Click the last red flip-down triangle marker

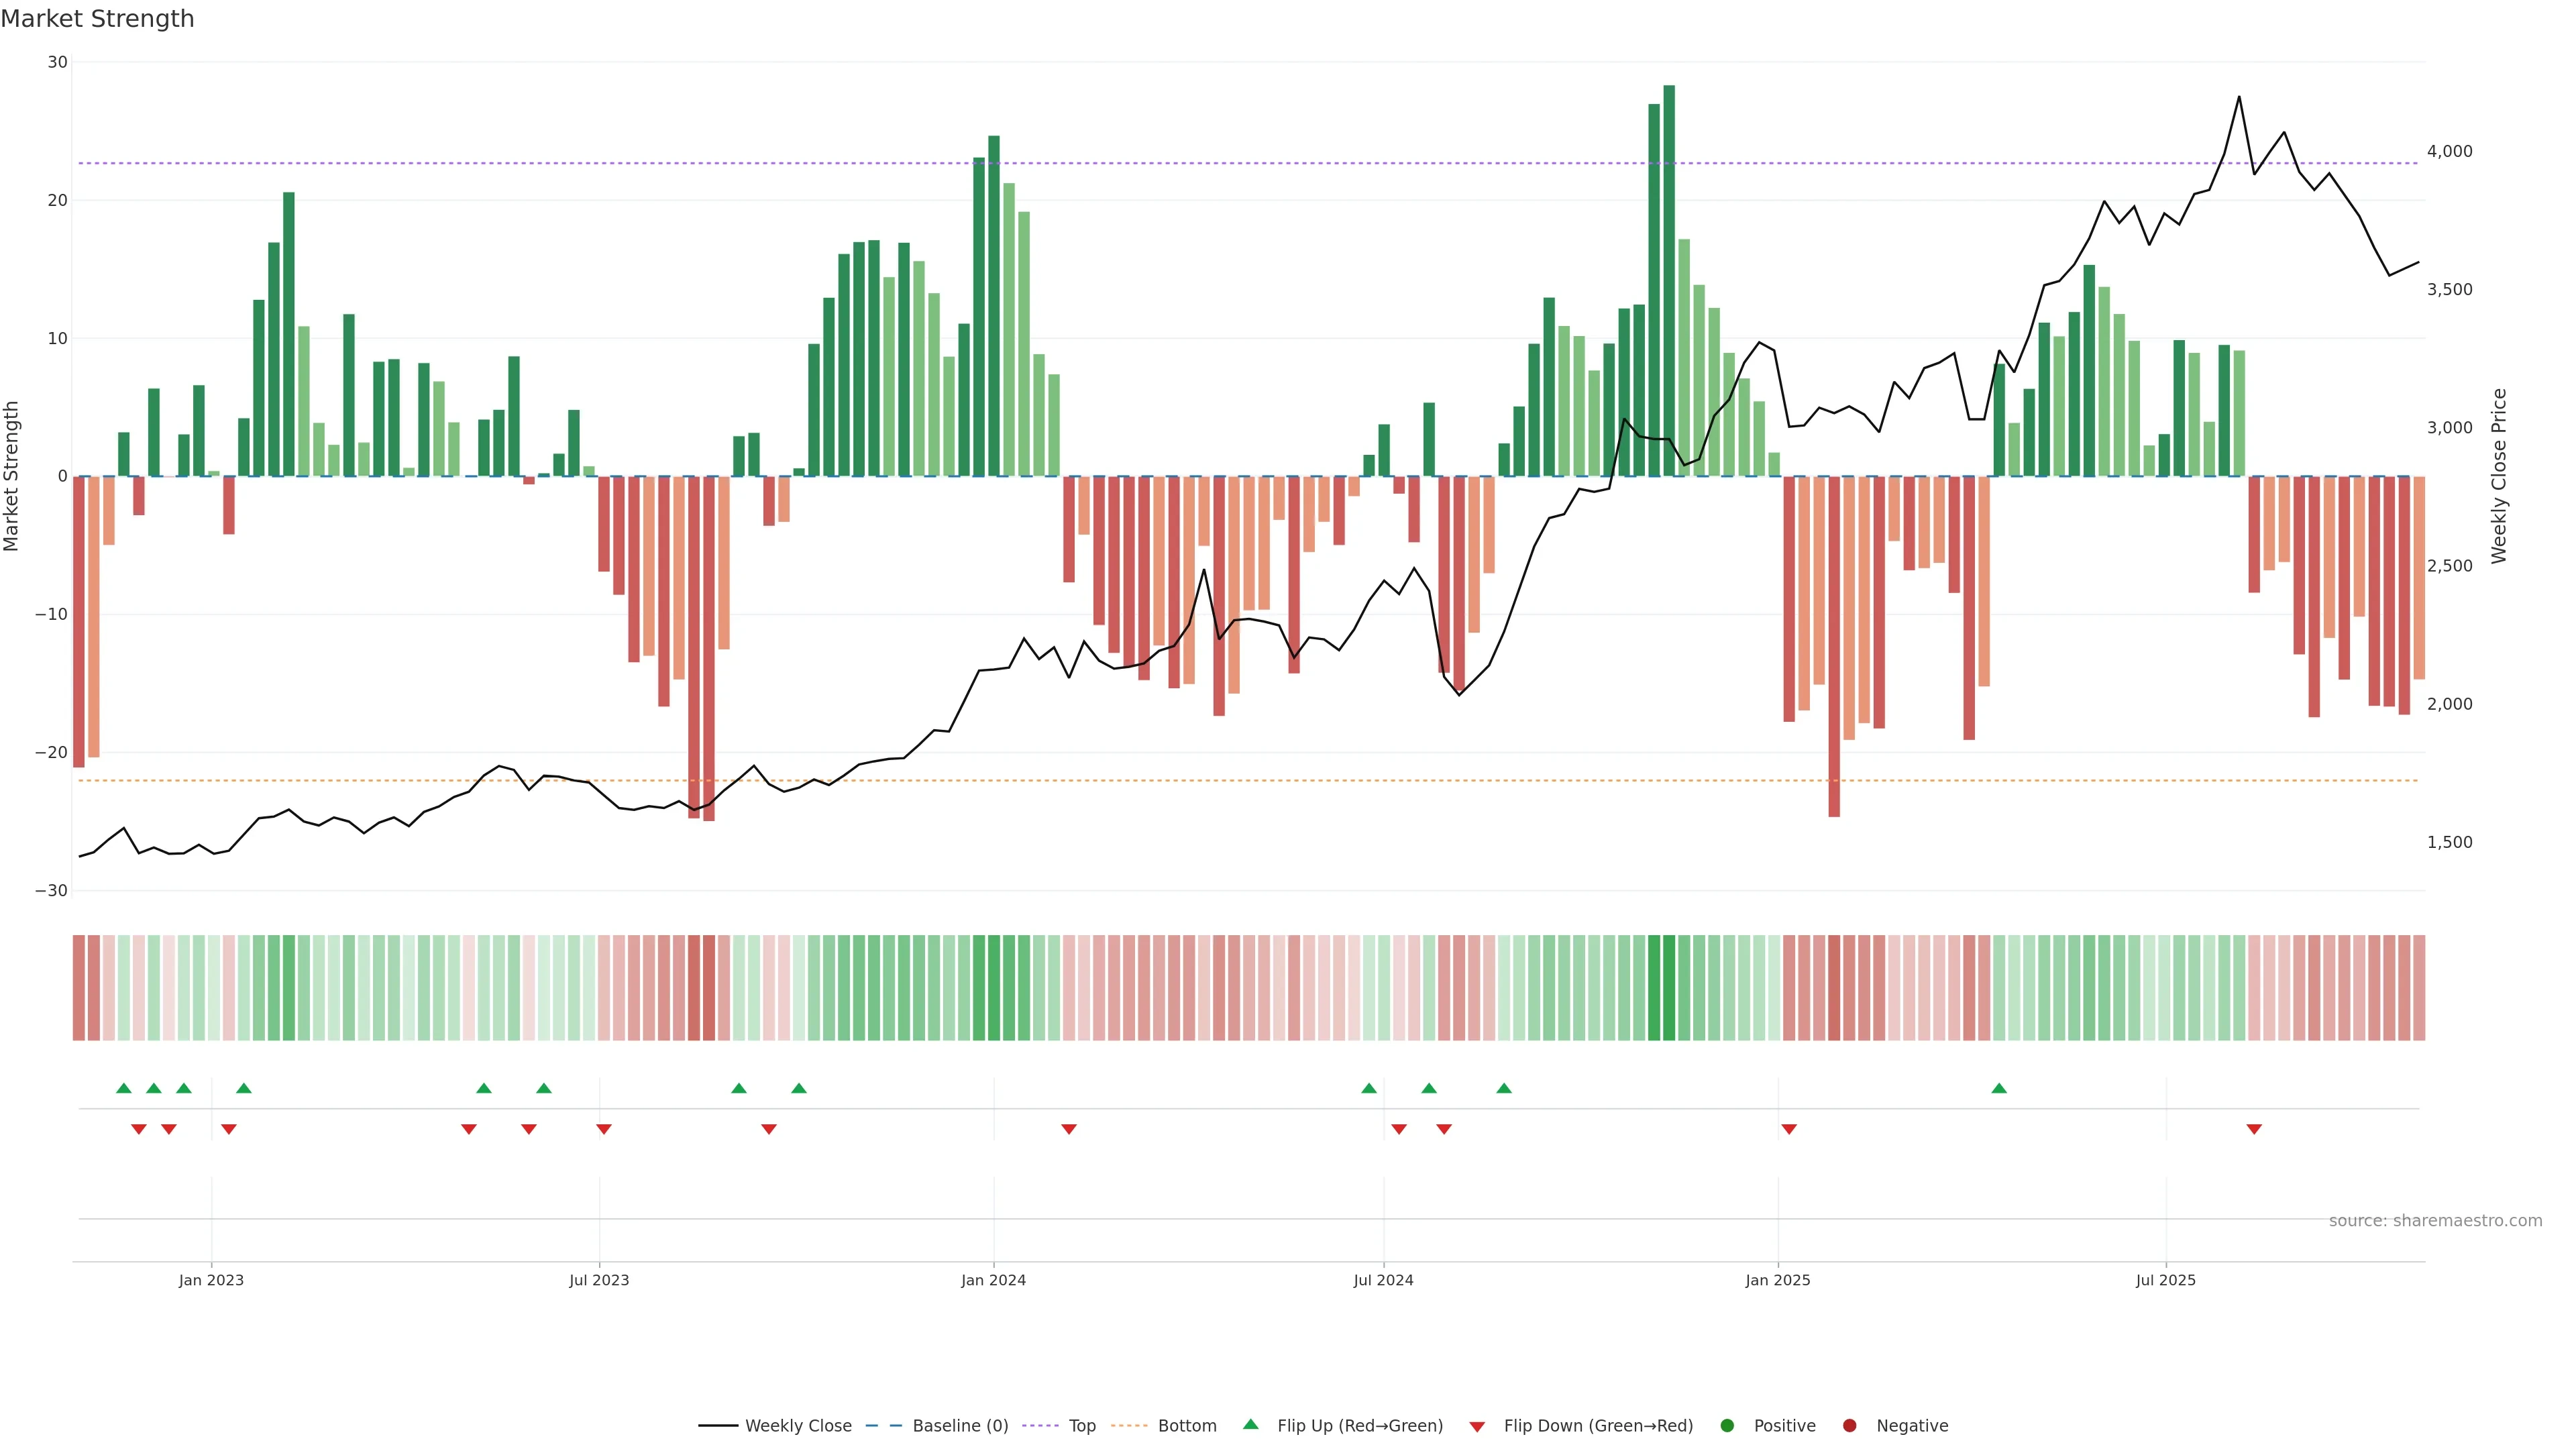click(2254, 1129)
